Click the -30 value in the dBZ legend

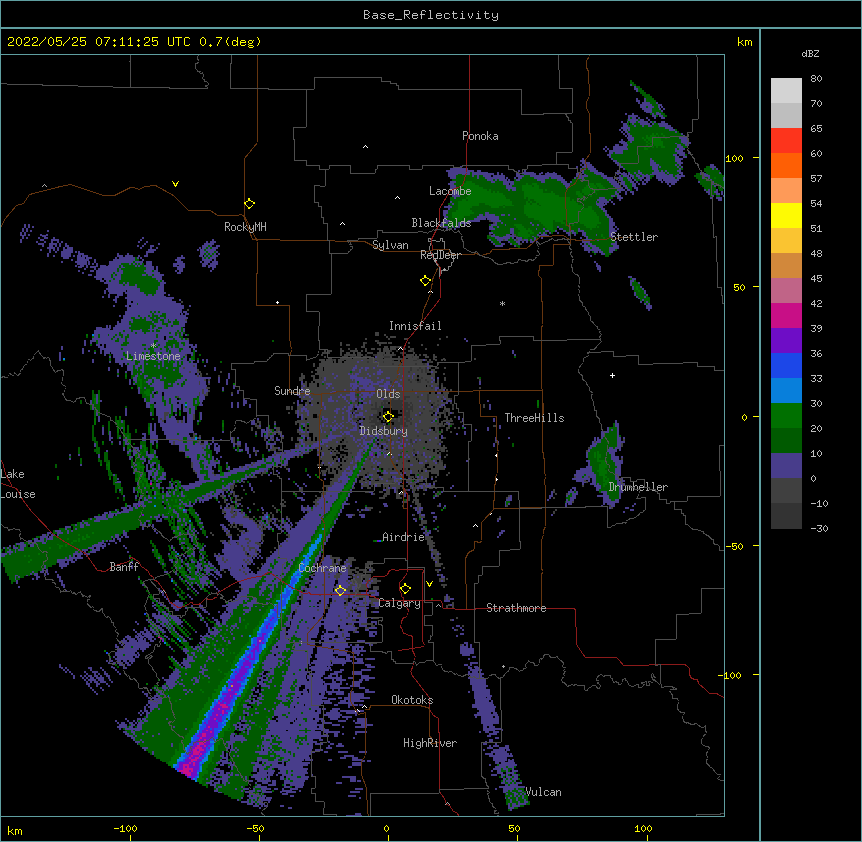(x=819, y=528)
